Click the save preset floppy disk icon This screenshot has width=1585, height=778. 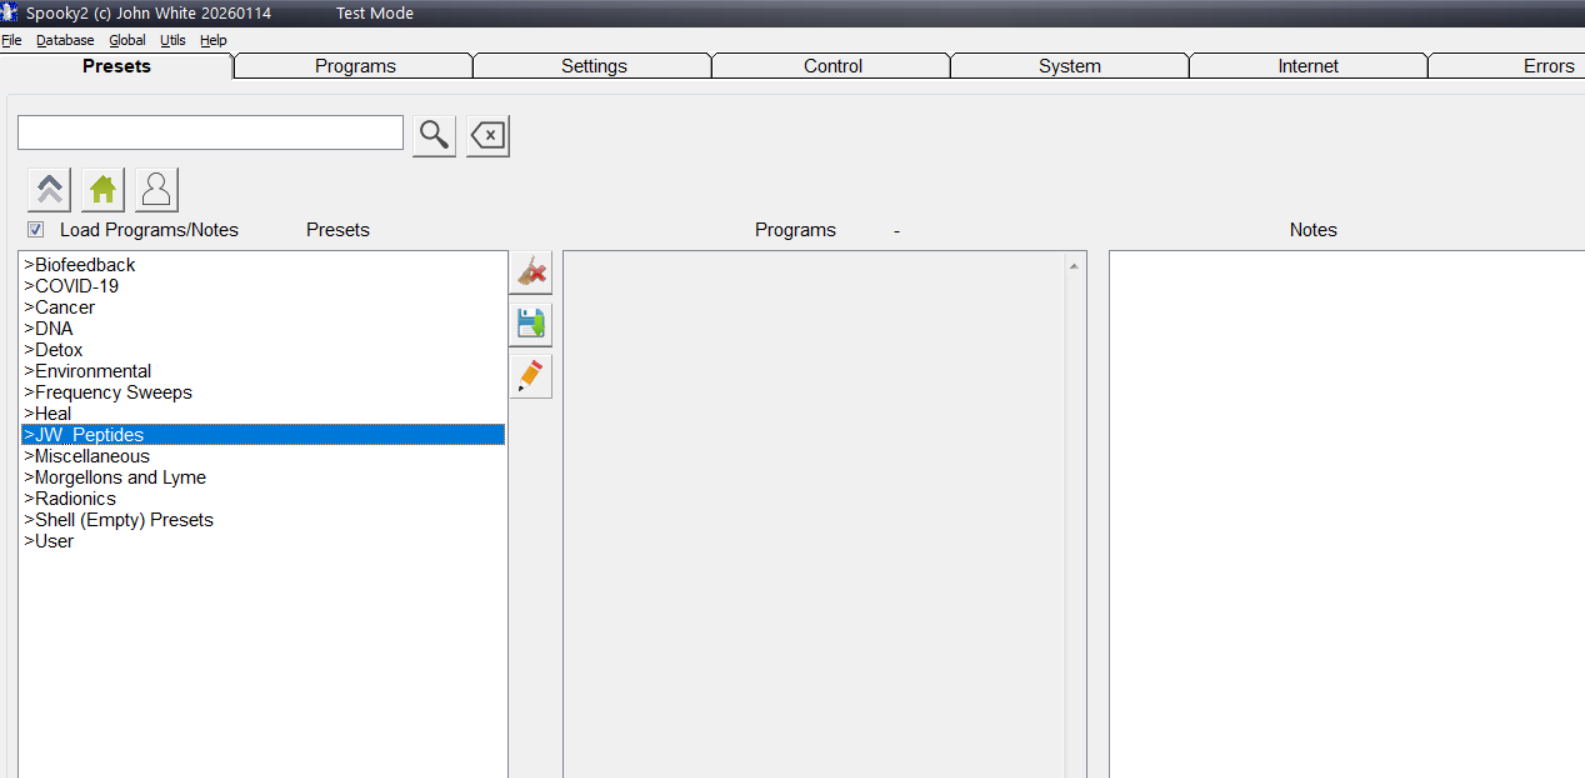531,323
